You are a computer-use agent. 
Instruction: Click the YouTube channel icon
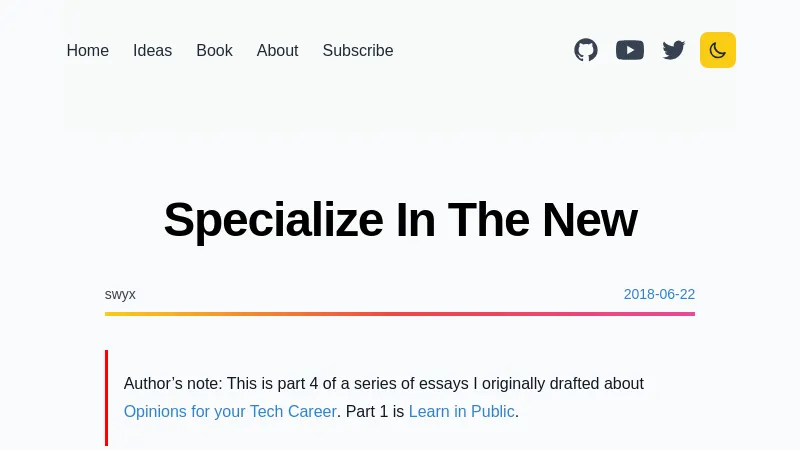click(630, 50)
